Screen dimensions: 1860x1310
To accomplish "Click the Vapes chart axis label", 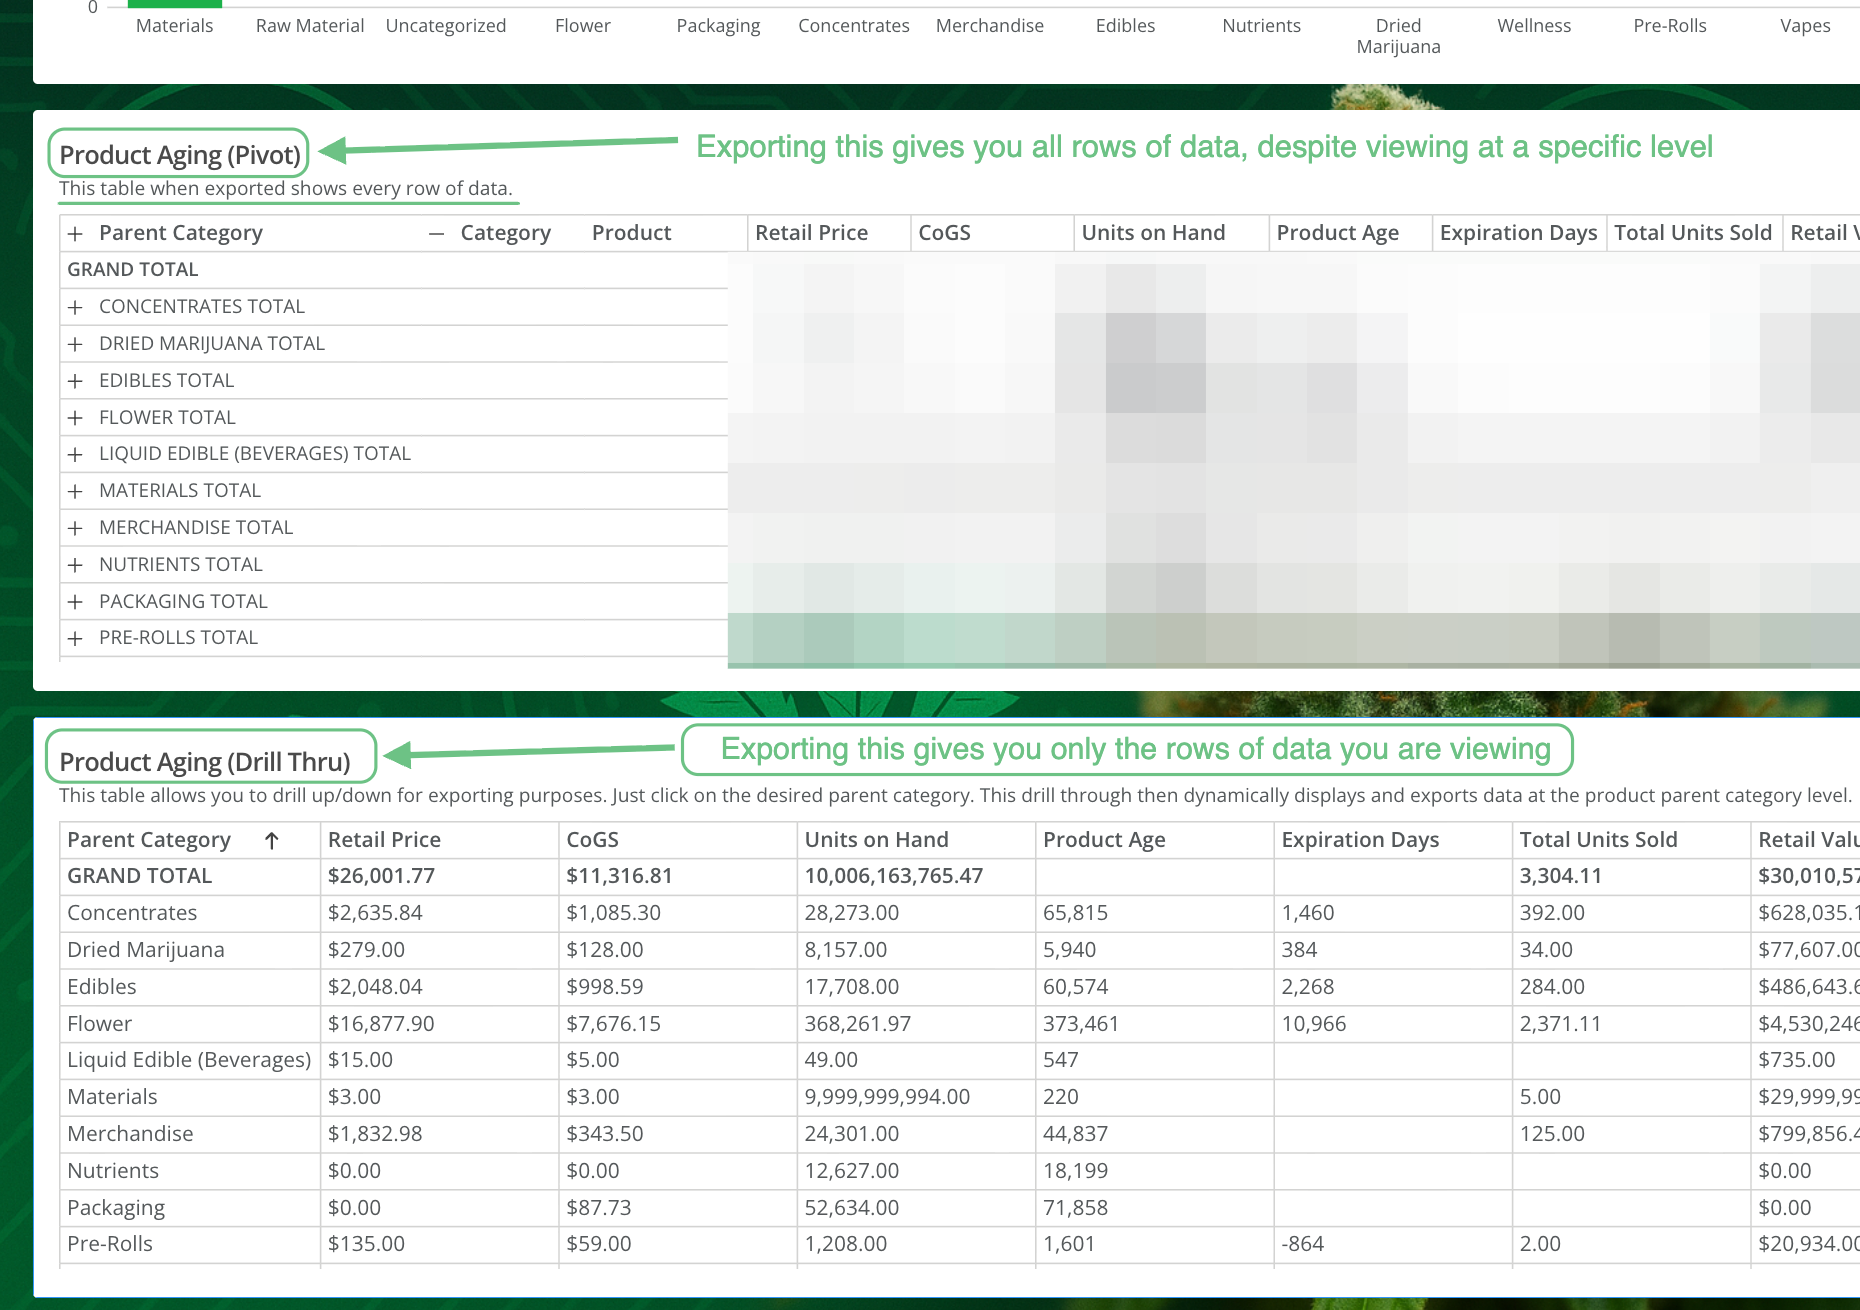I will [1805, 26].
